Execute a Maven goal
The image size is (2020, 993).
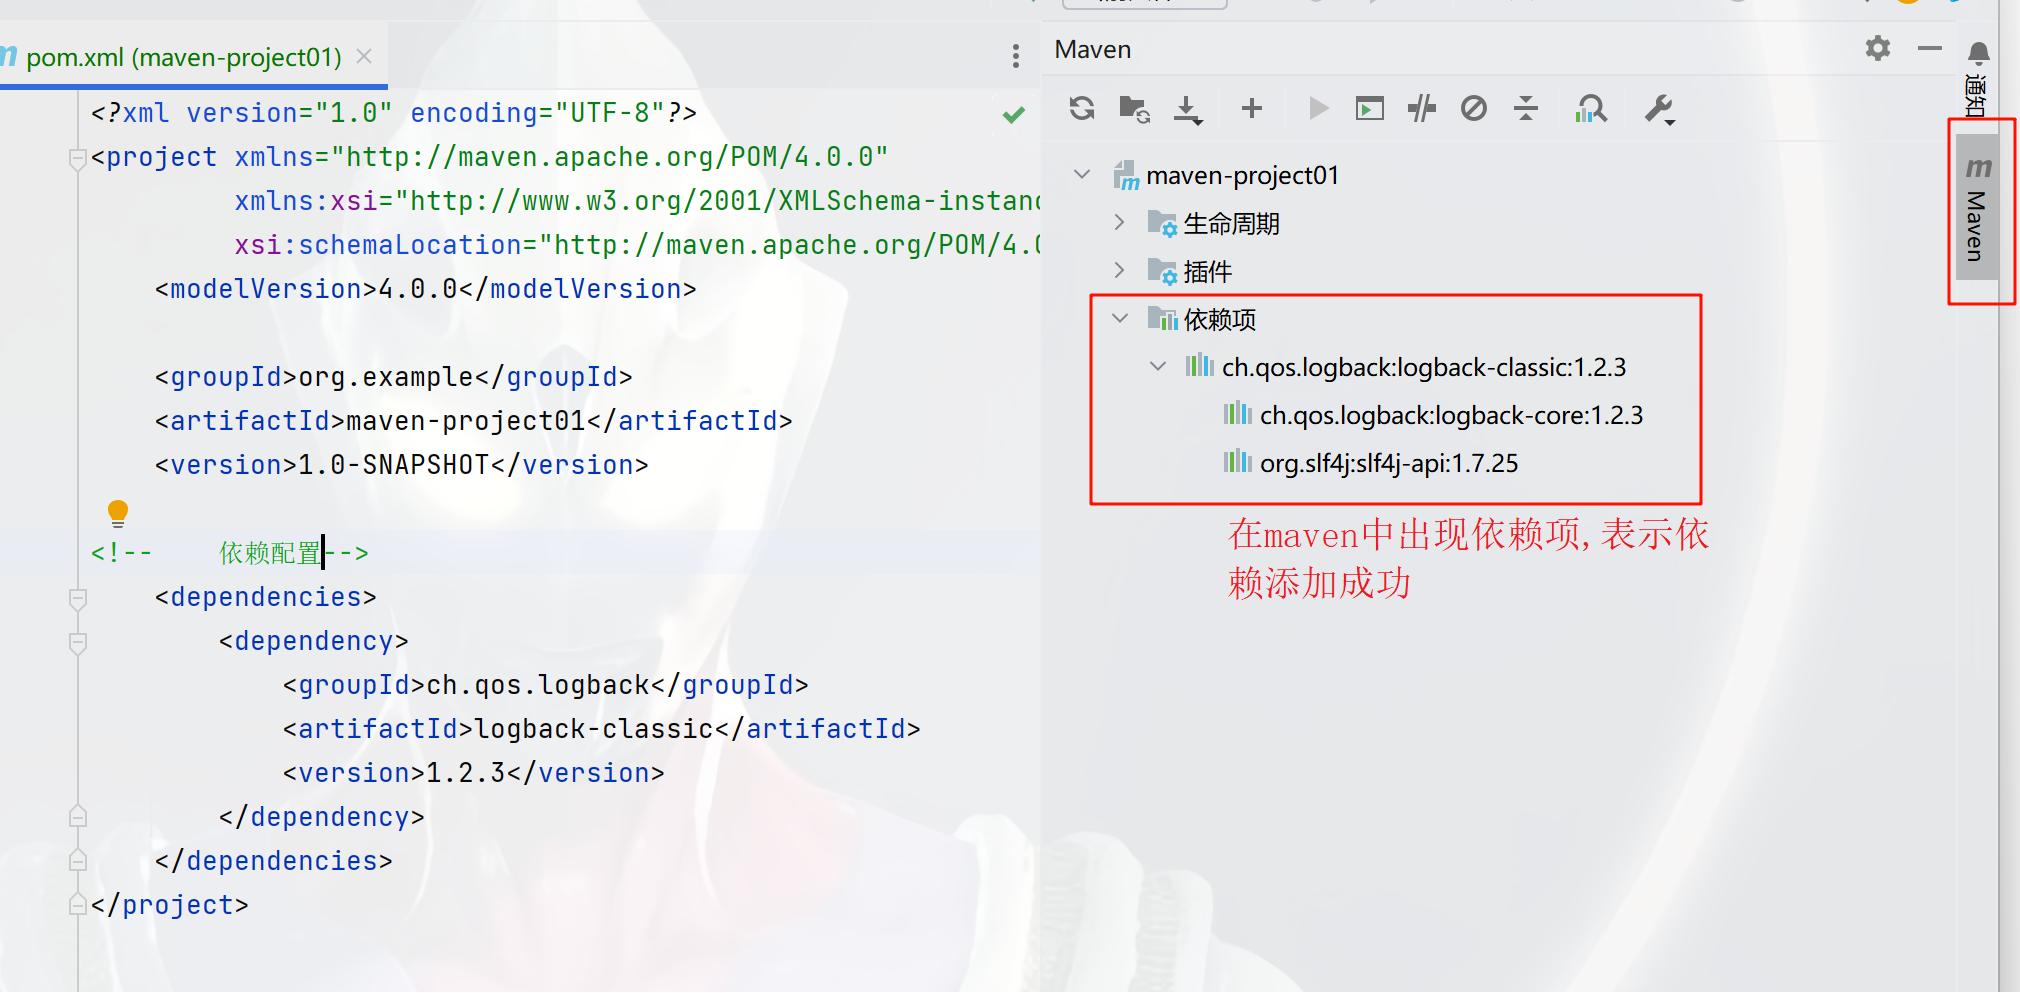(1370, 108)
